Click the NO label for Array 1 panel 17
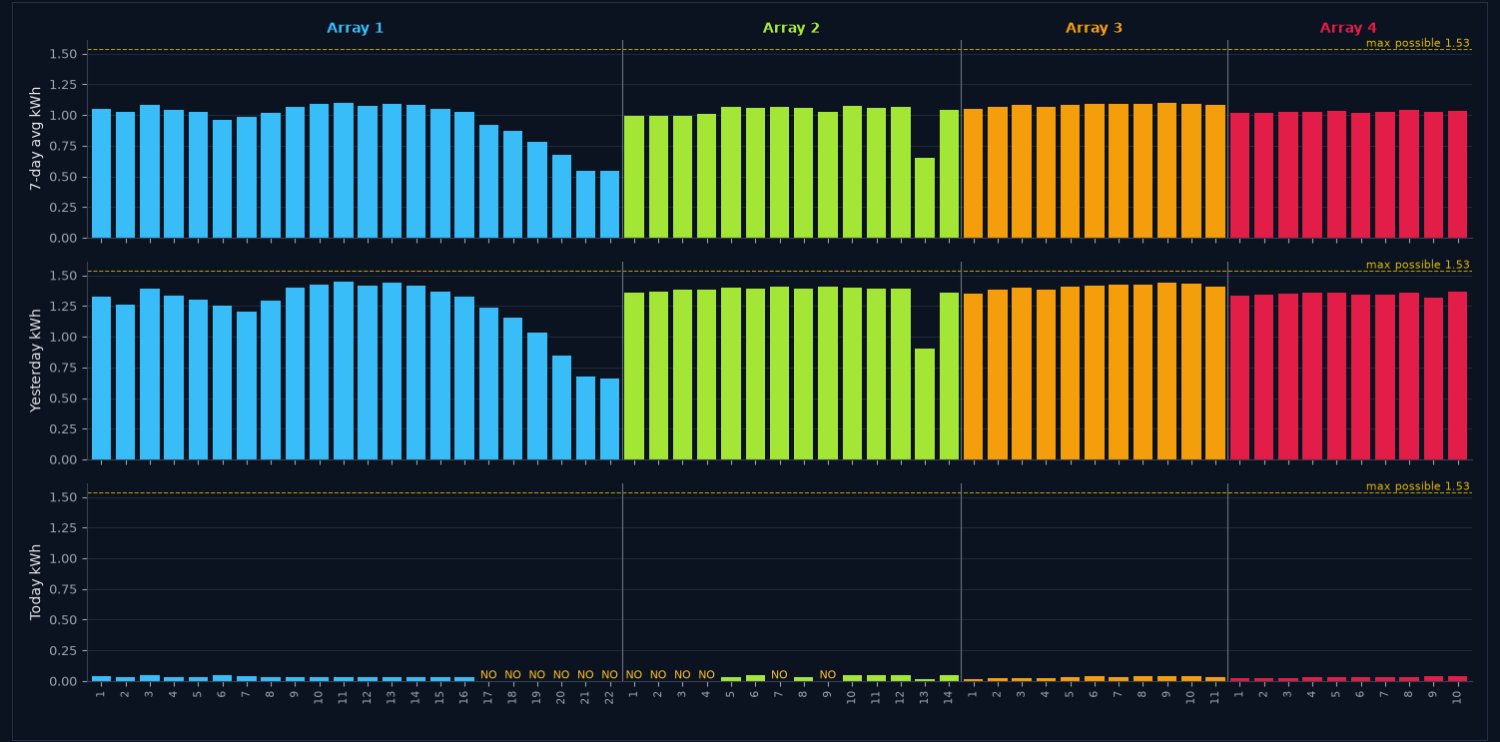Image resolution: width=1500 pixels, height=742 pixels. (x=488, y=675)
